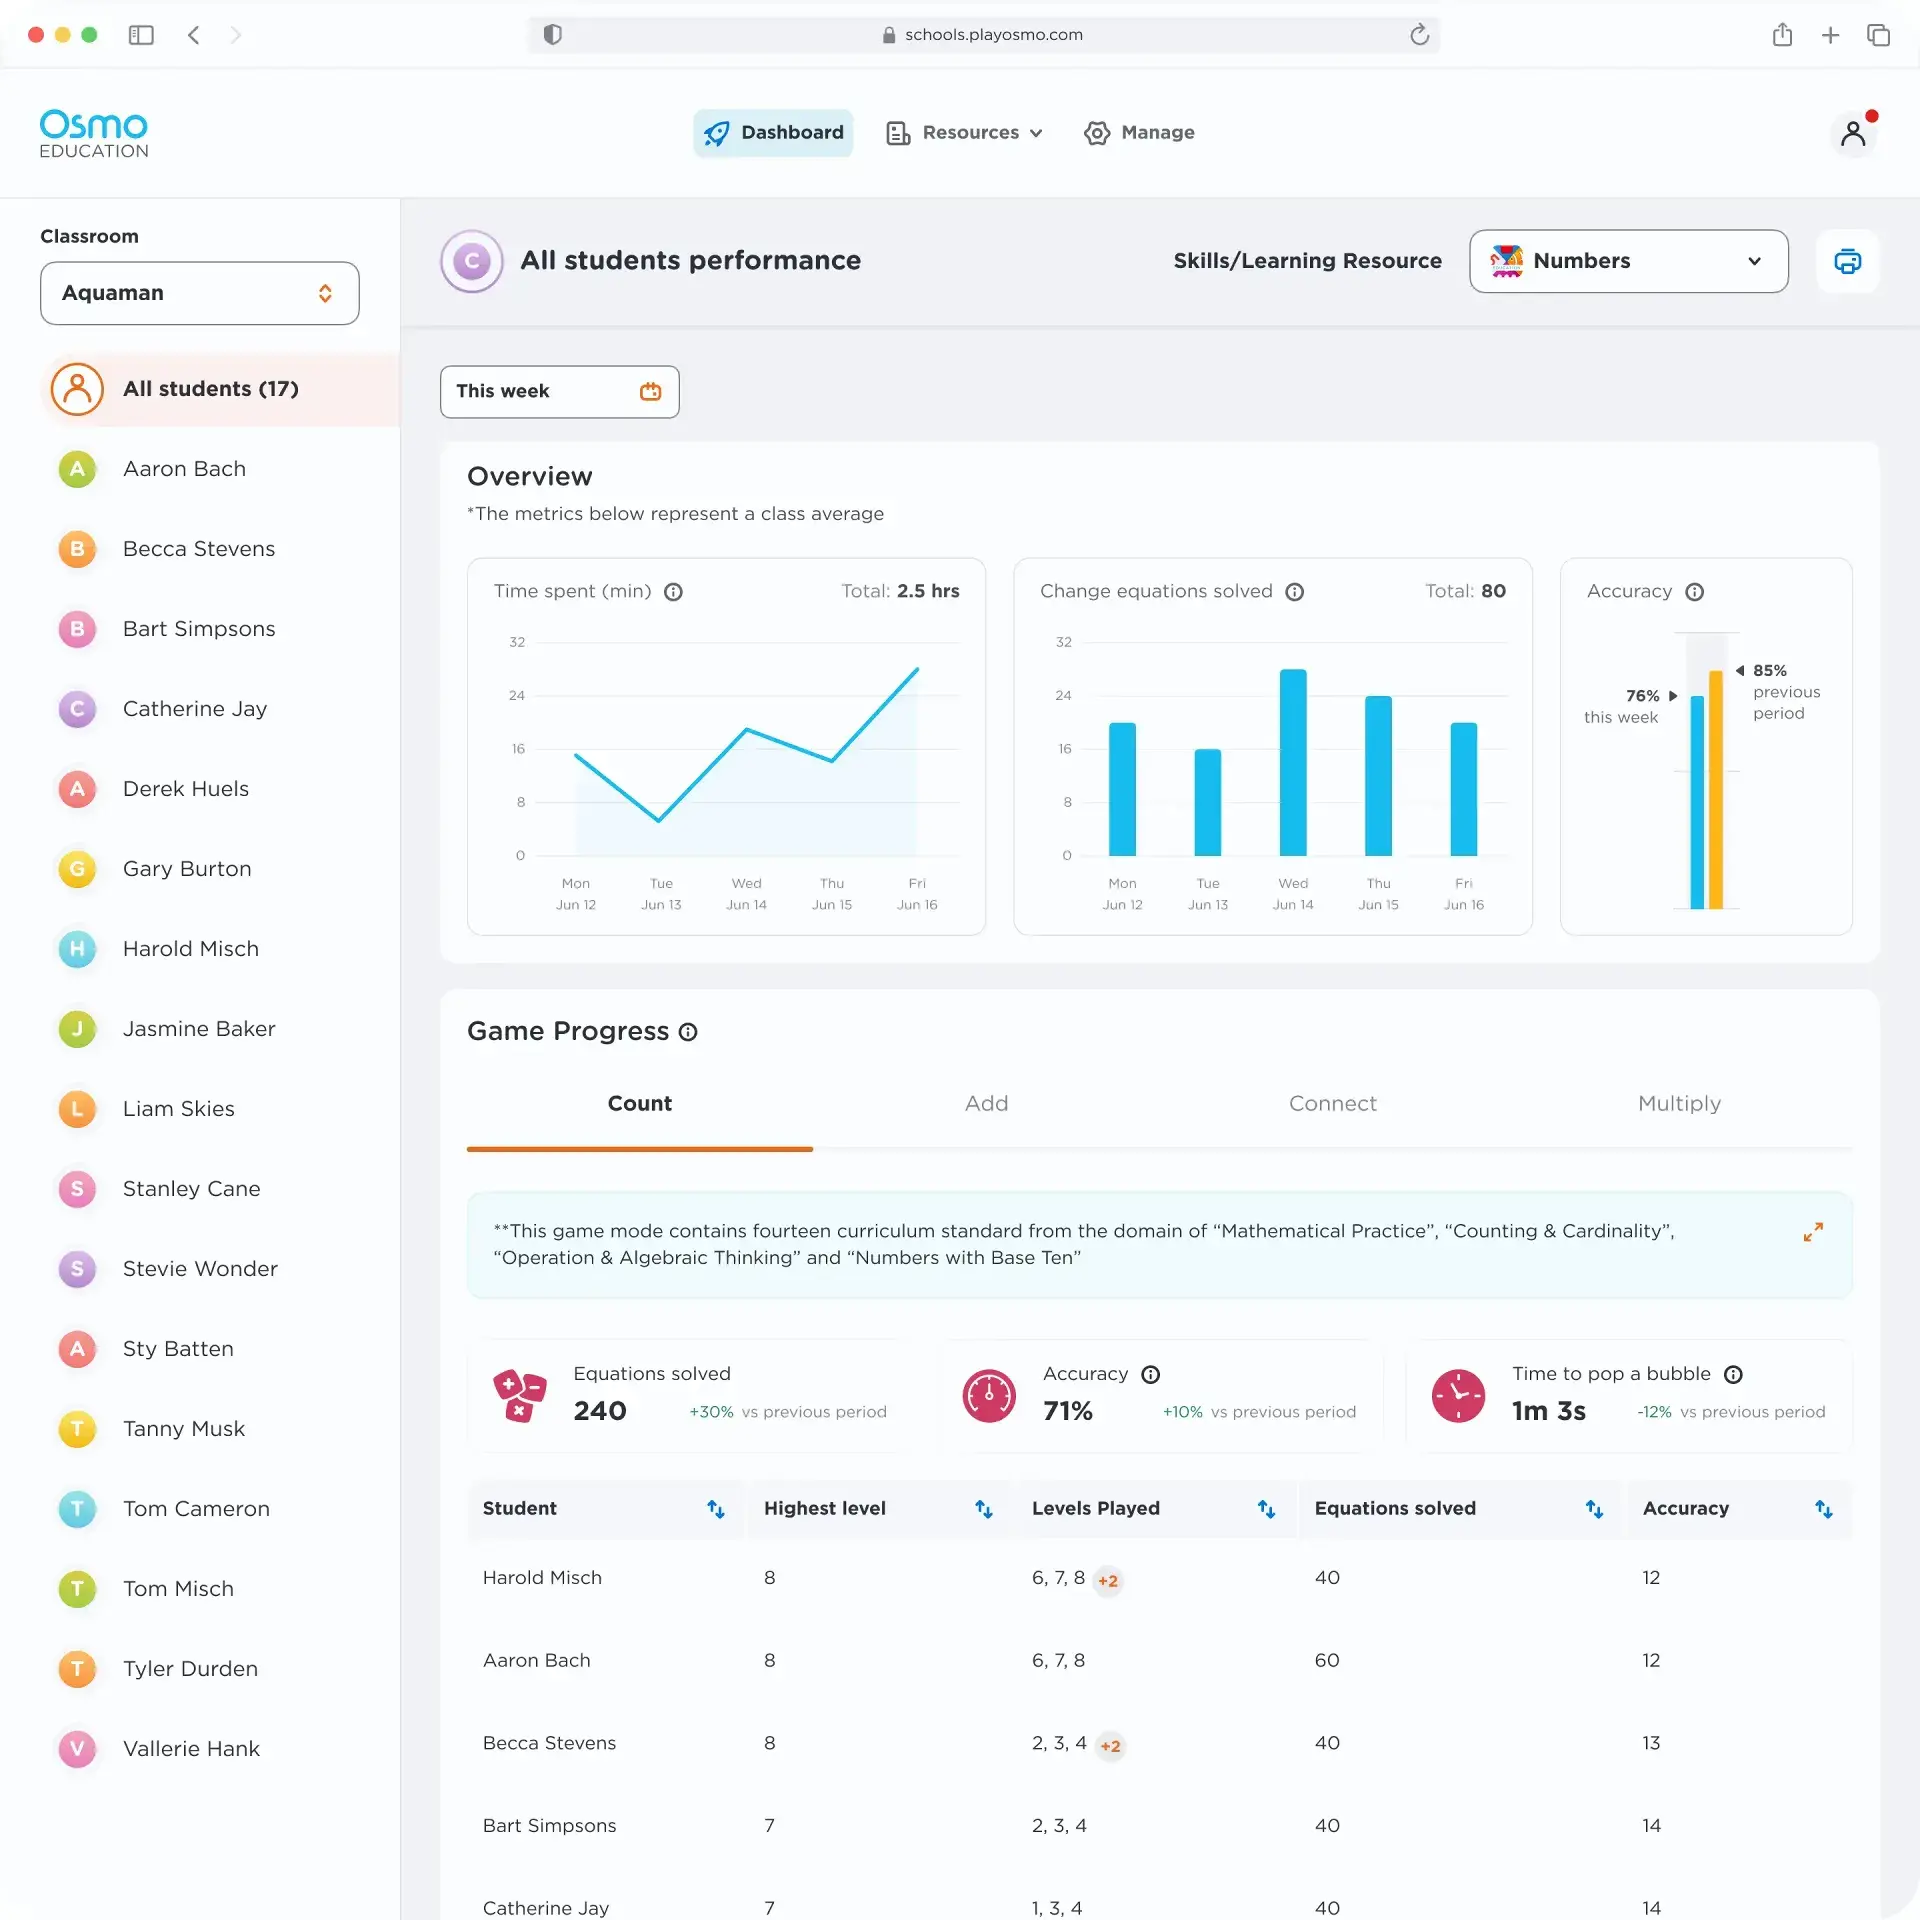Click the browser back arrow
The width and height of the screenshot is (1920, 1920).
[194, 35]
